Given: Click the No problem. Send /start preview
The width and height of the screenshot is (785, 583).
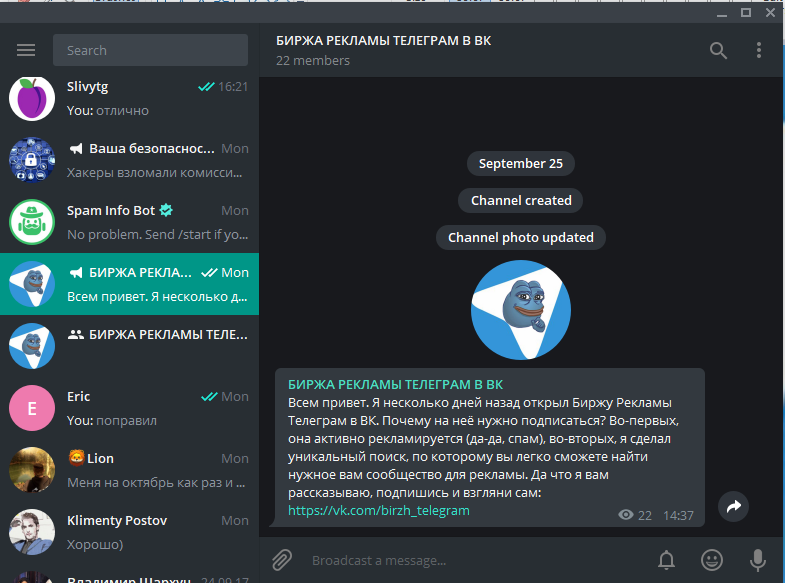Looking at the screenshot, I should click(x=158, y=234).
